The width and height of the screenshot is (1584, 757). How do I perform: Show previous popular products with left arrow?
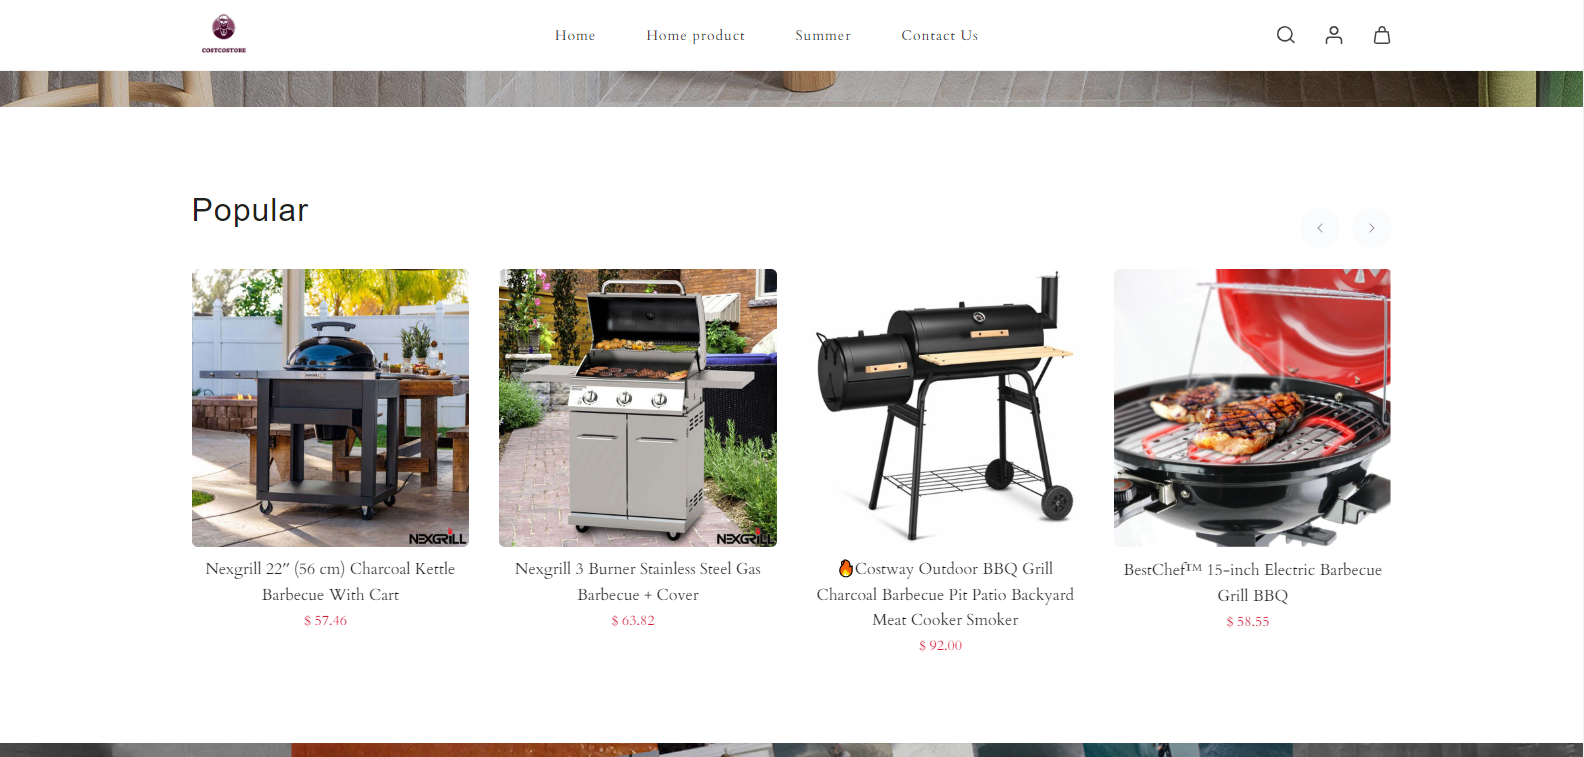[x=1320, y=228]
